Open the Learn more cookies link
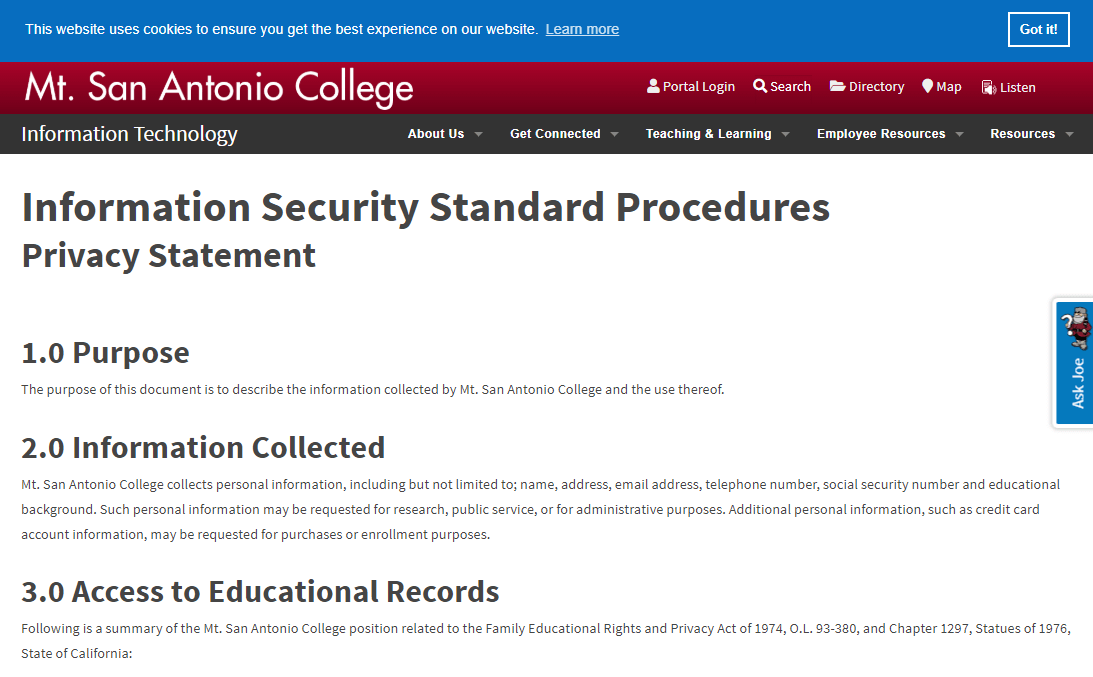This screenshot has width=1093, height=677. tap(582, 29)
